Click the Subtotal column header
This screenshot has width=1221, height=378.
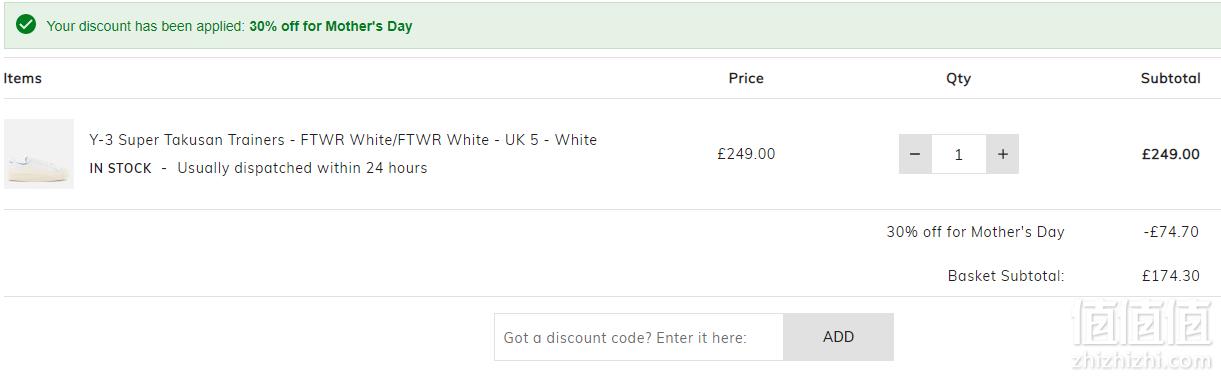1170,78
